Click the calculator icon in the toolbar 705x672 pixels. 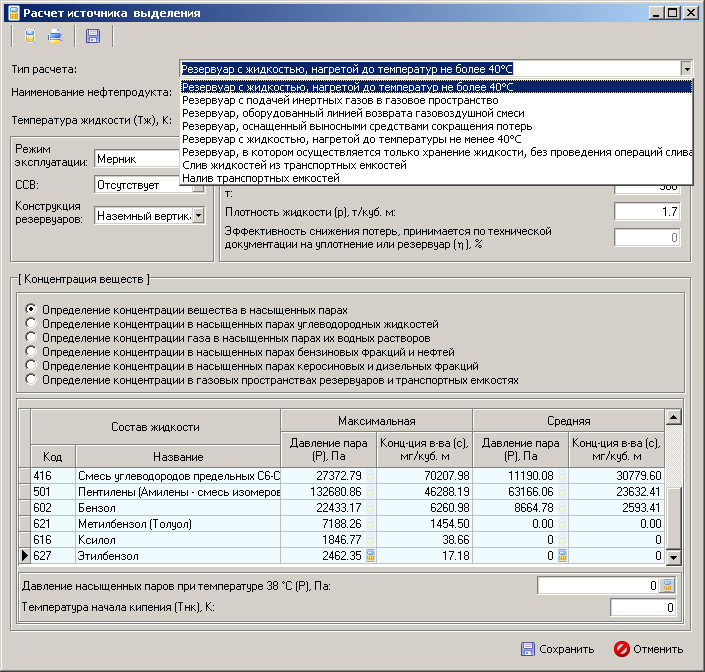click(30, 37)
